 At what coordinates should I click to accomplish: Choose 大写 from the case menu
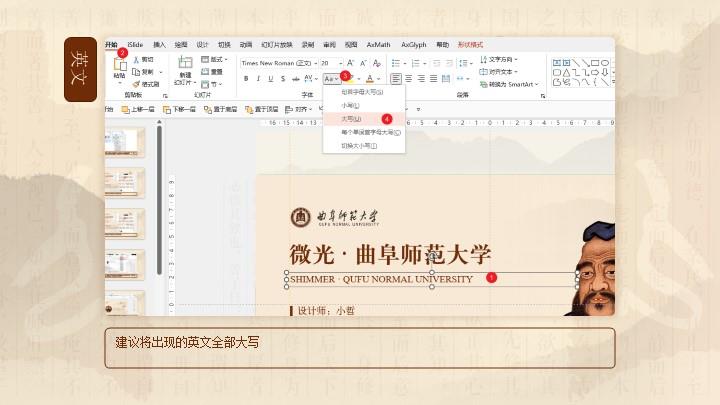[364, 119]
